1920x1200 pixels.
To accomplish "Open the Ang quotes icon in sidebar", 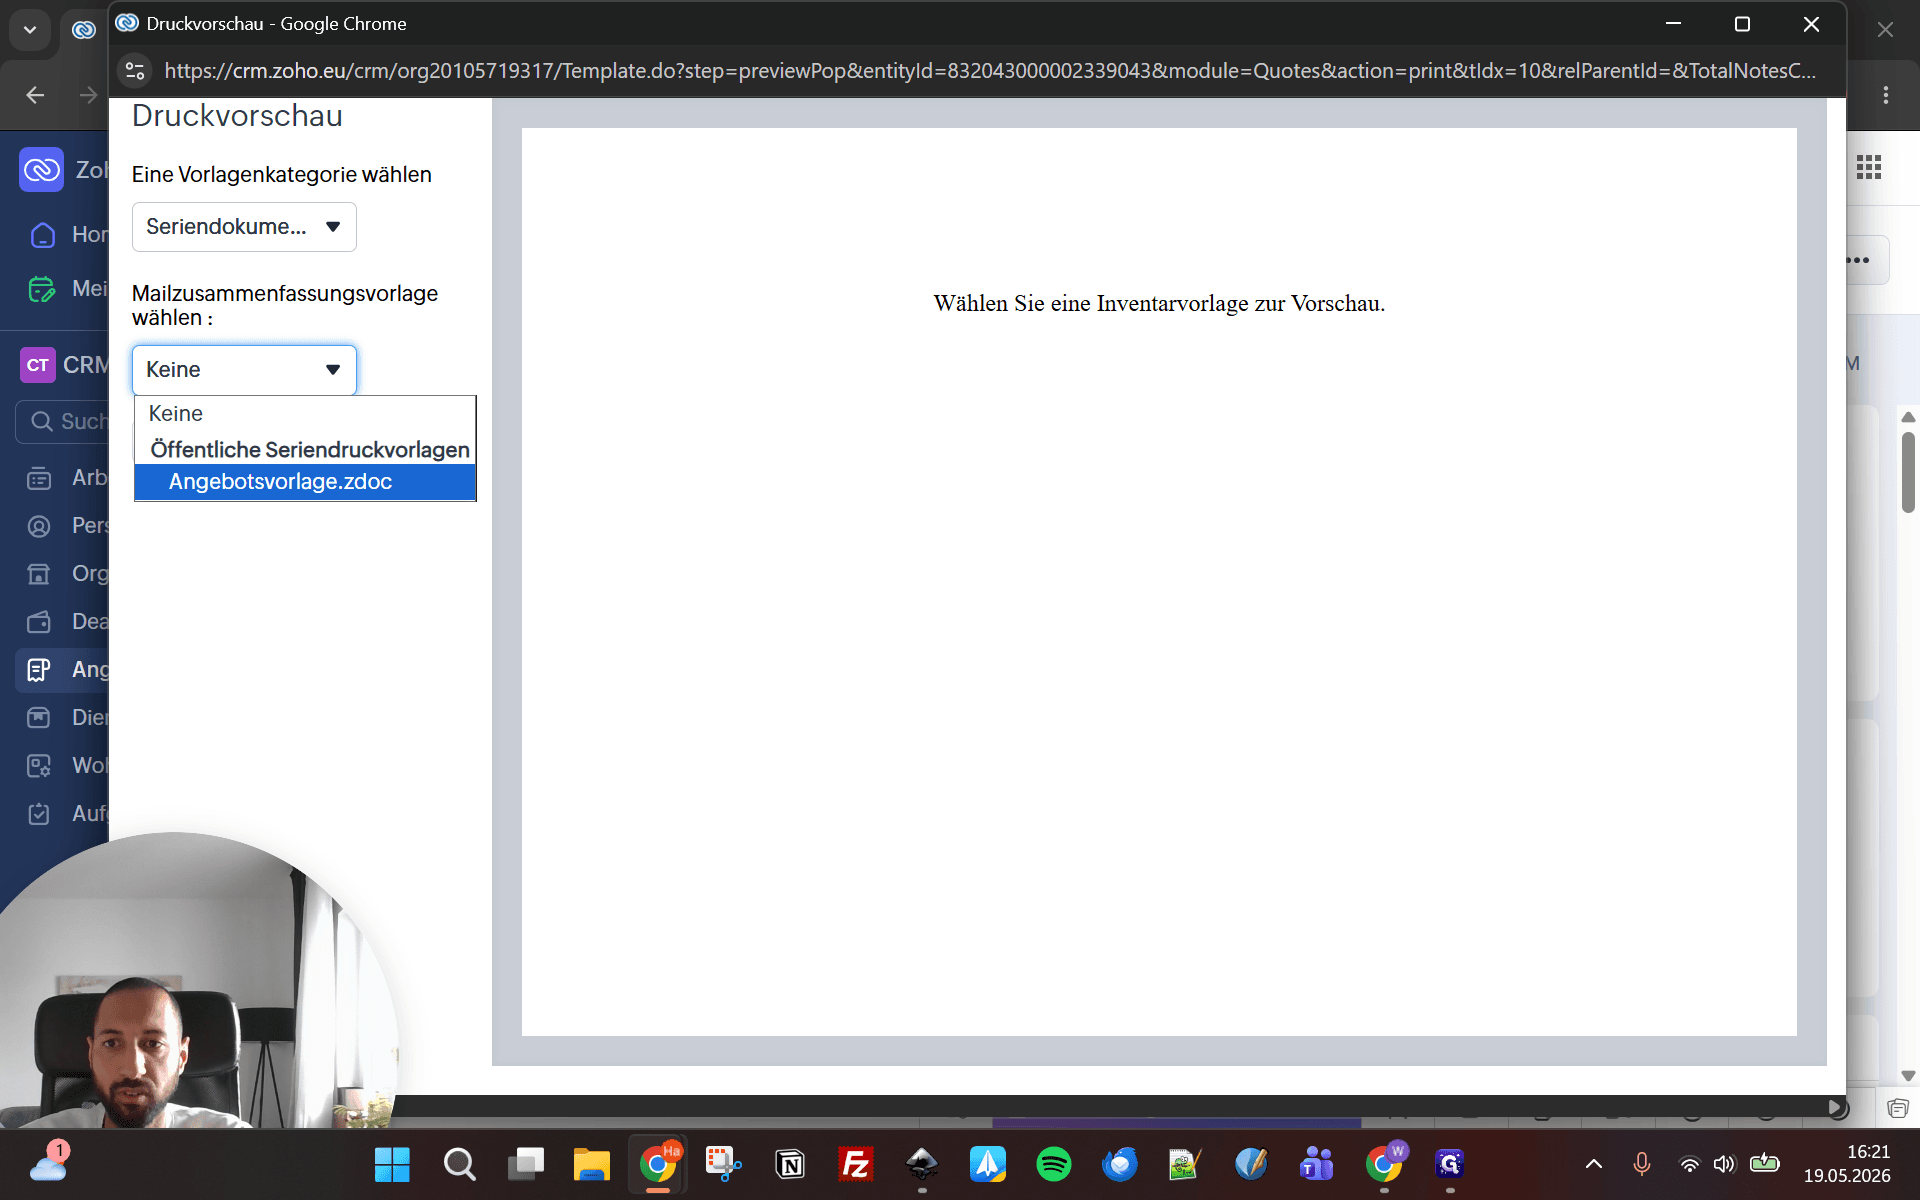I will coord(39,670).
